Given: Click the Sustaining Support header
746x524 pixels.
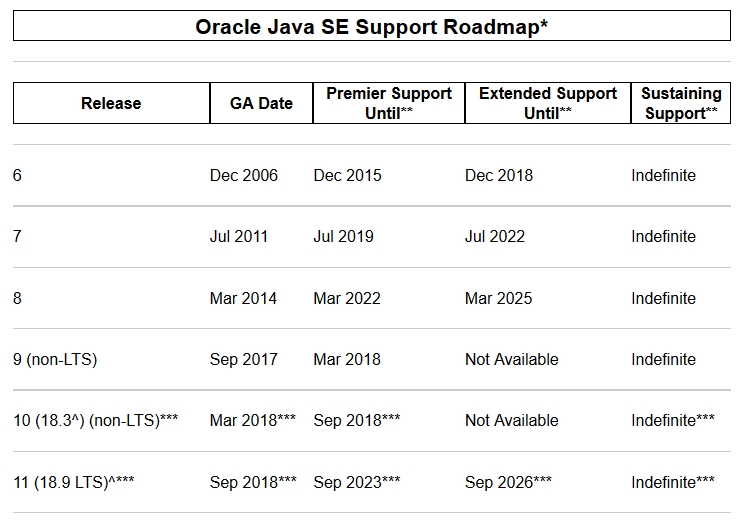Looking at the screenshot, I should (x=681, y=103).
